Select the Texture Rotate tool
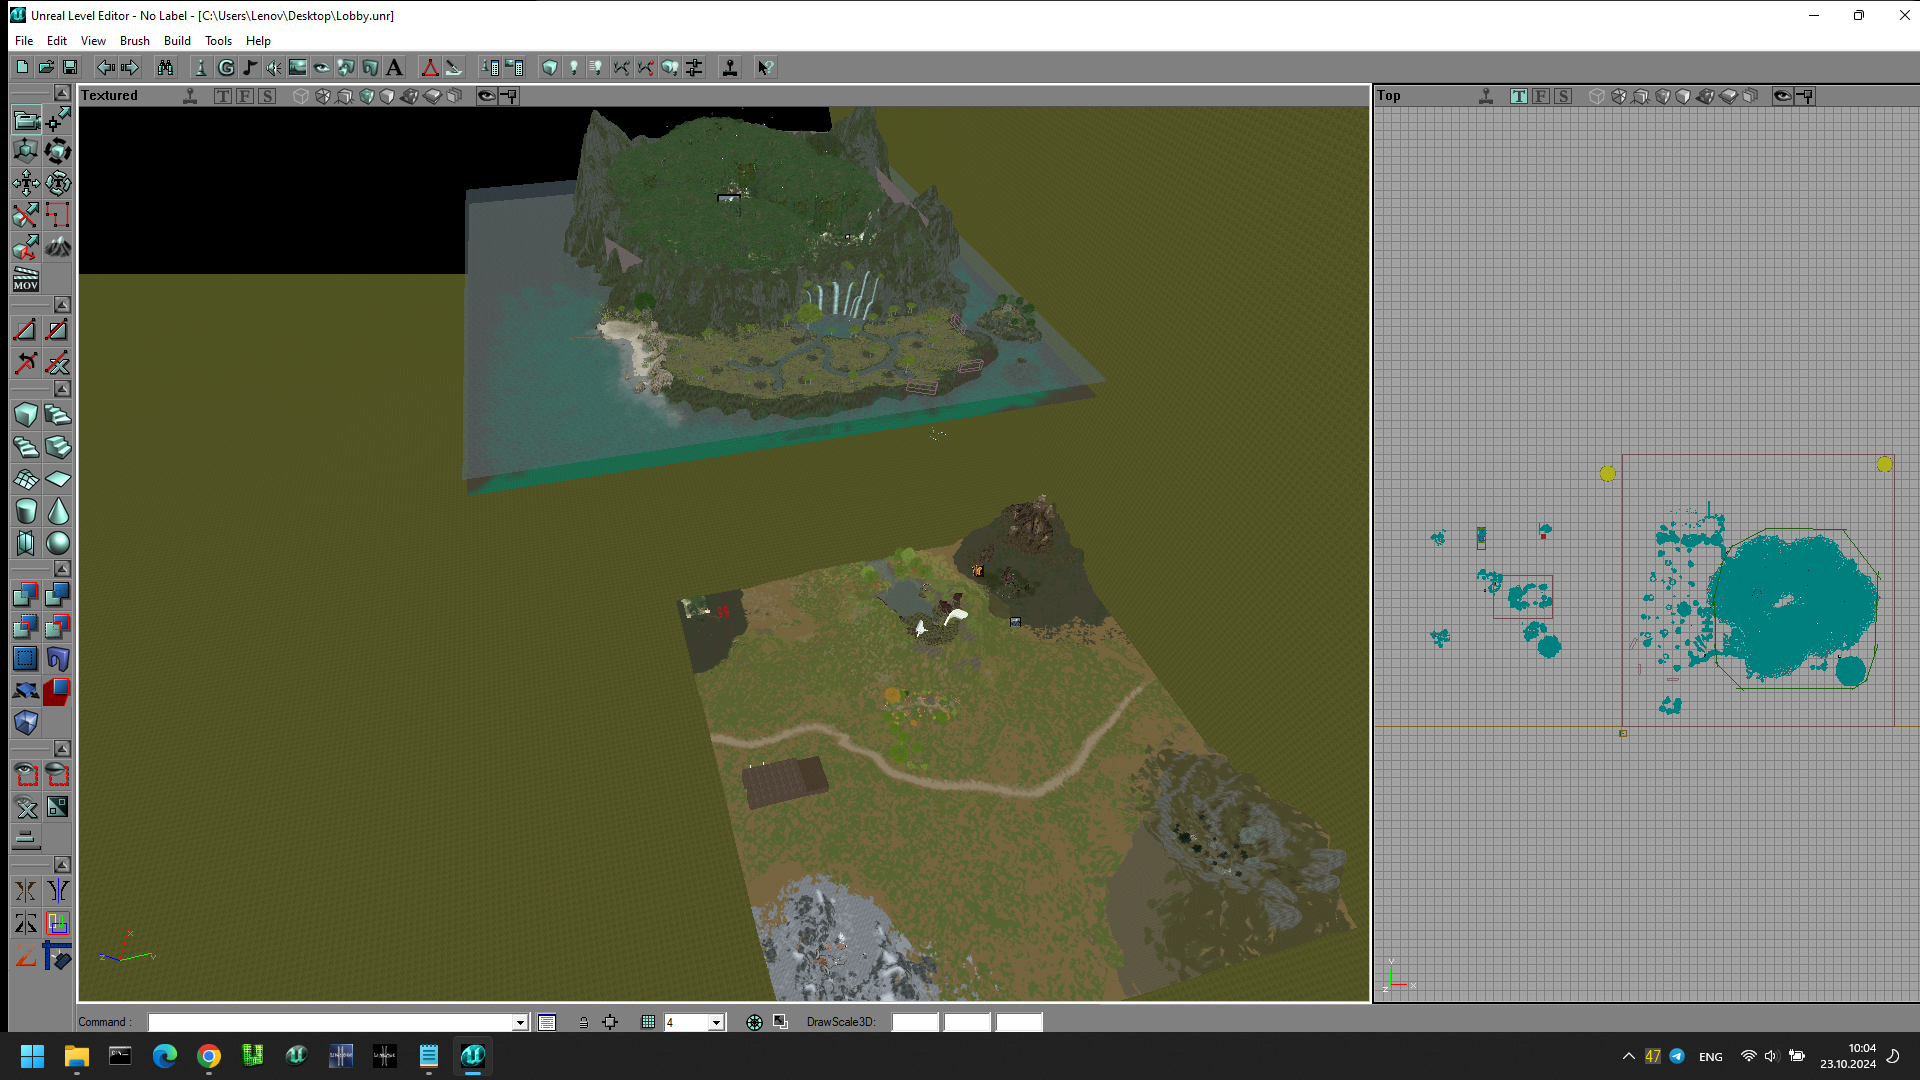Image resolution: width=1920 pixels, height=1080 pixels. coord(58,184)
